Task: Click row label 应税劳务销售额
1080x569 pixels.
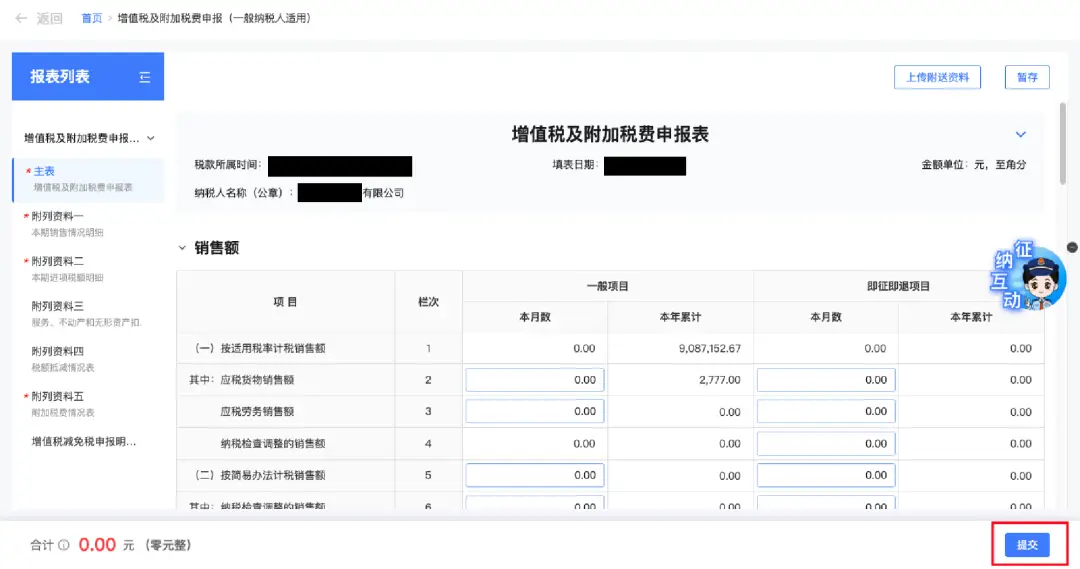Action: point(257,412)
